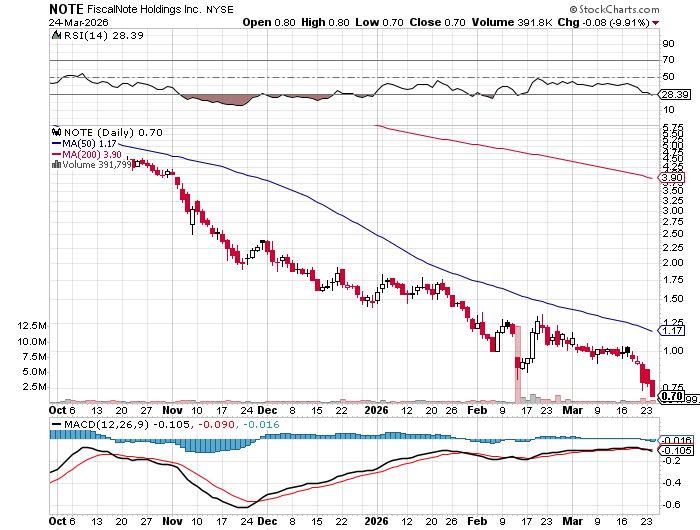Screen dimensions: 700x530
Task: Click the RSI(14) 28.39 panel label
Action: point(104,35)
